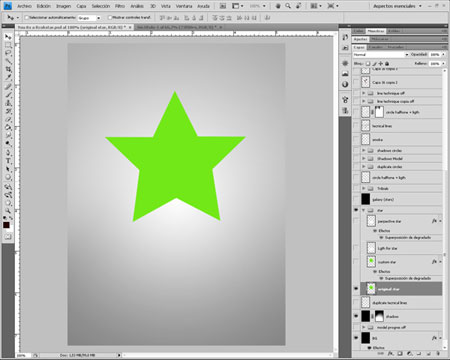Hide the original star layer
This screenshot has height=360, width=450.
coord(356,289)
